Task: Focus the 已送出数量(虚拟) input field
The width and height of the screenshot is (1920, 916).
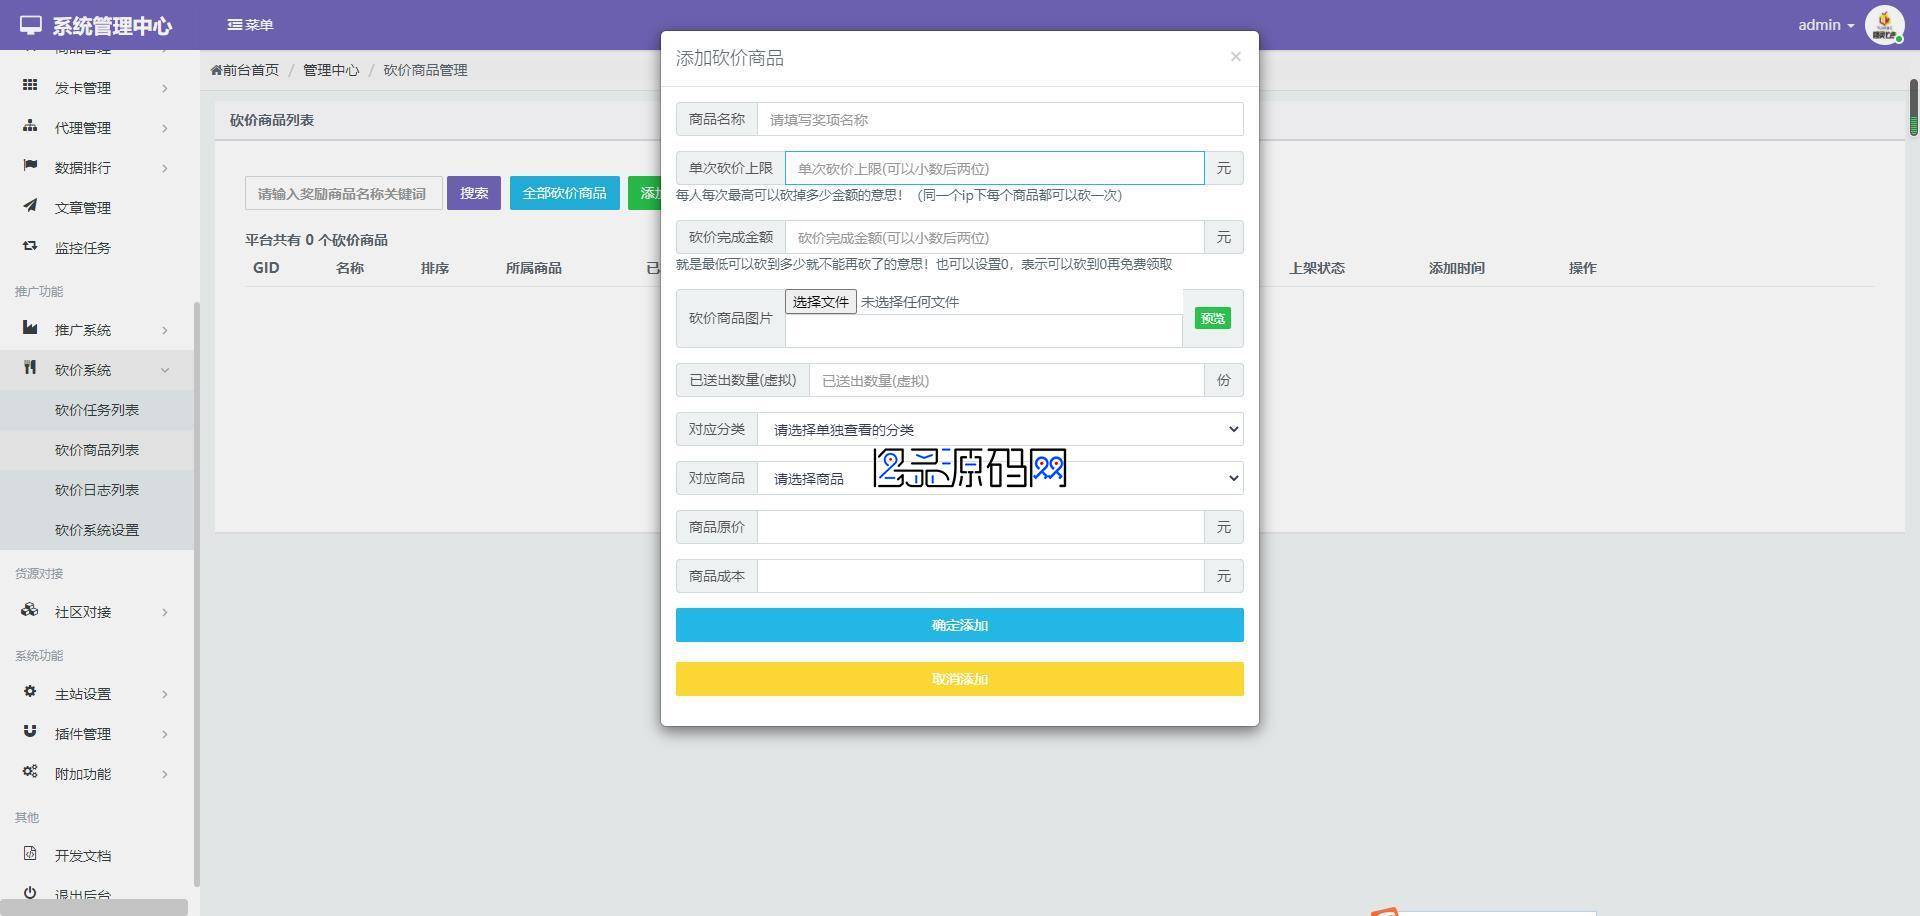Action: click(1007, 380)
